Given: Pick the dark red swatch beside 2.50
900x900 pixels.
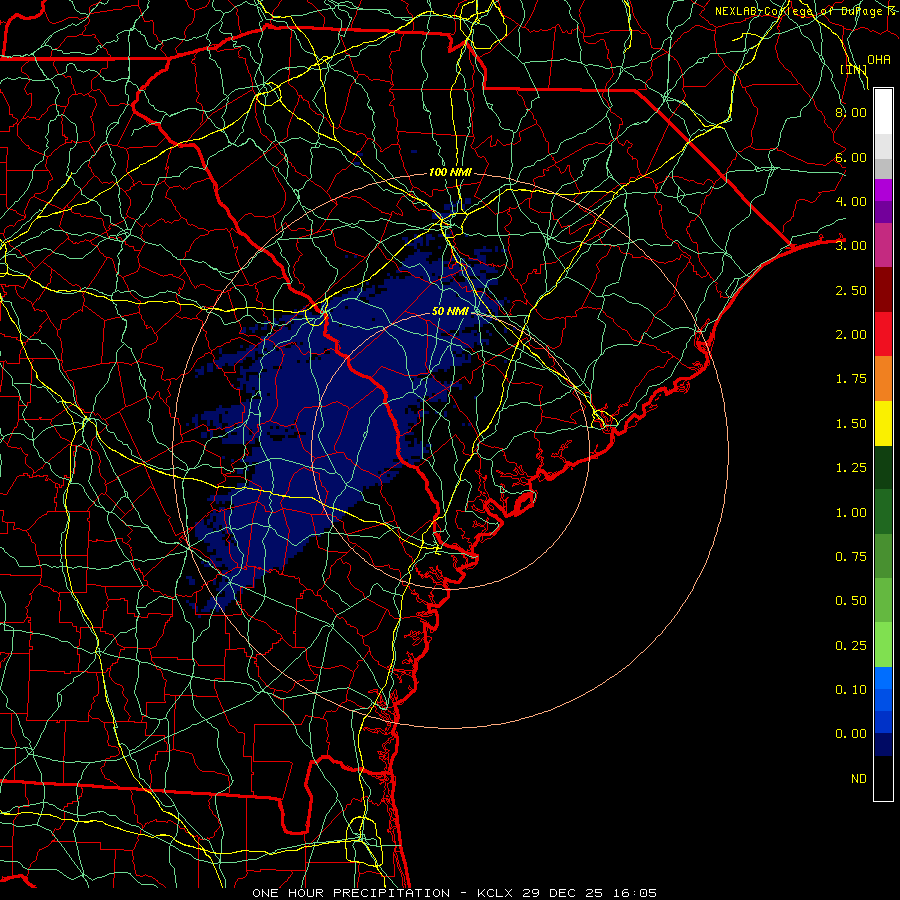Looking at the screenshot, I should [883, 290].
